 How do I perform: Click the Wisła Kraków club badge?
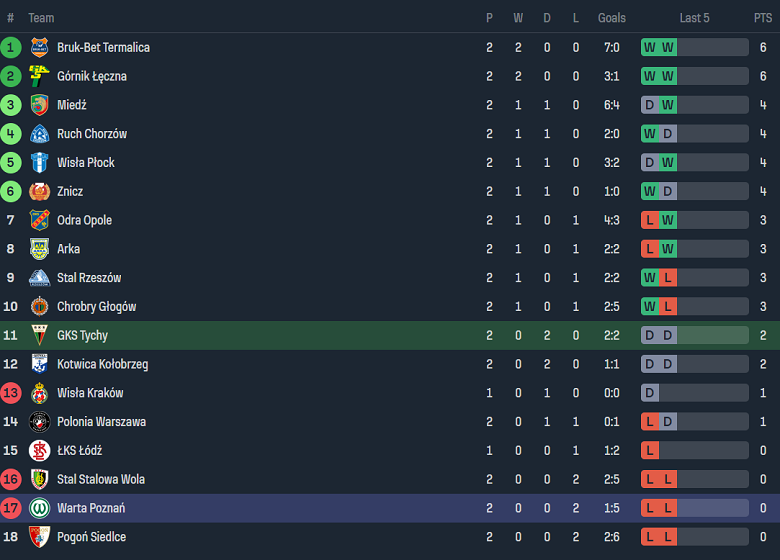39,393
